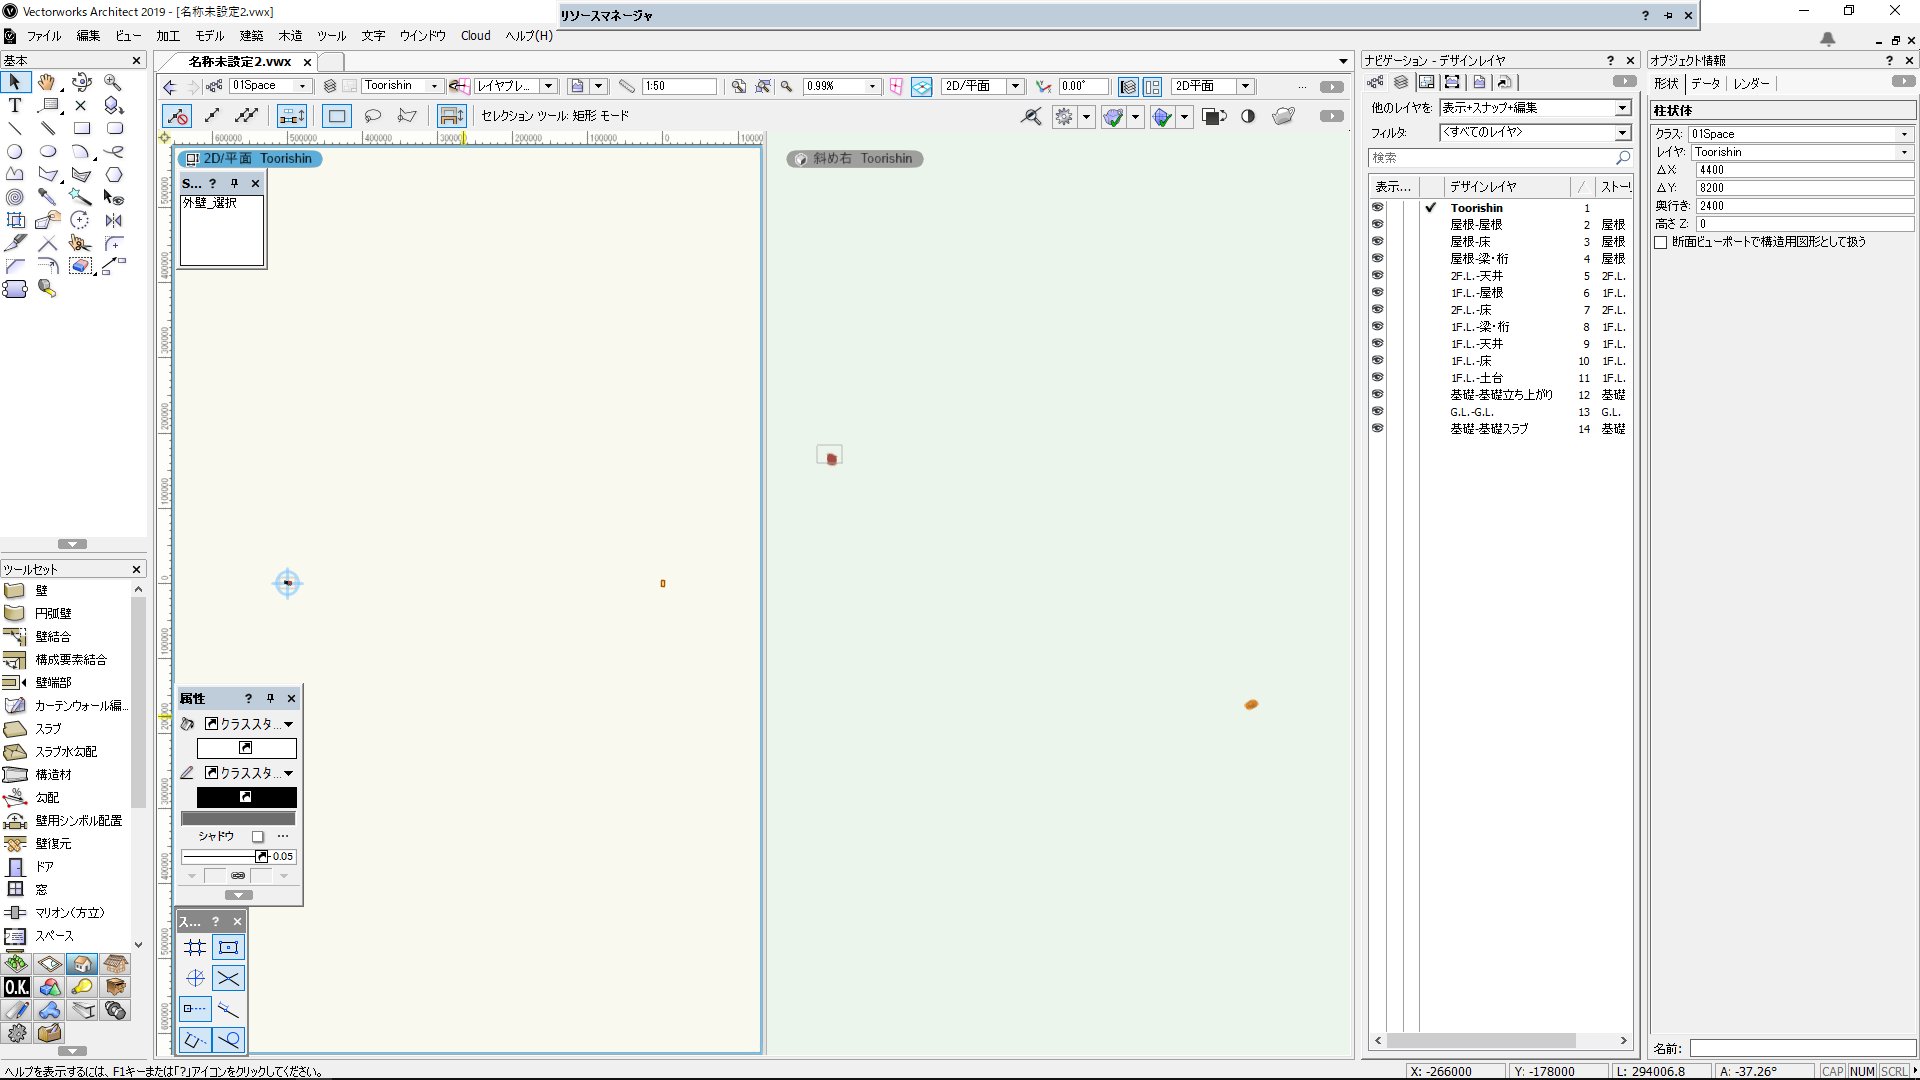This screenshot has height=1080, width=1920.
Task: Click the layer search field in navigation
Action: tap(1500, 158)
